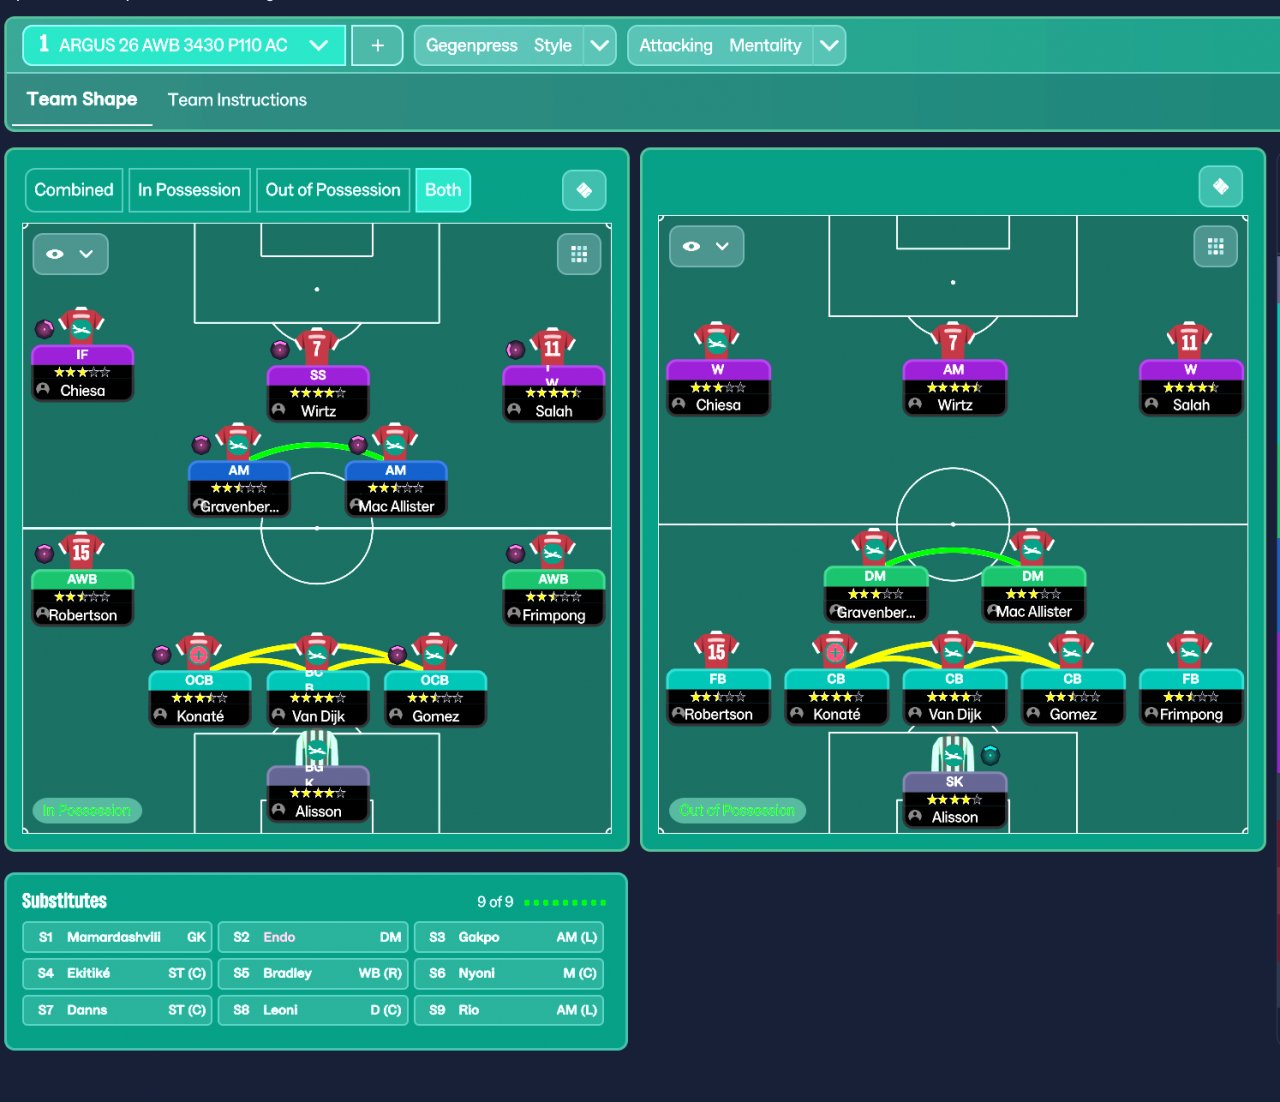1280x1102 pixels.
Task: Click Alisson's goalkeeper shirt on in-possession pitch
Action: point(317,748)
